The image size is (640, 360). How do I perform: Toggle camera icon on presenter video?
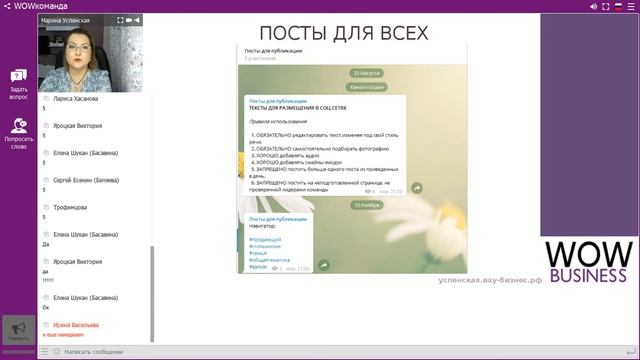click(129, 20)
